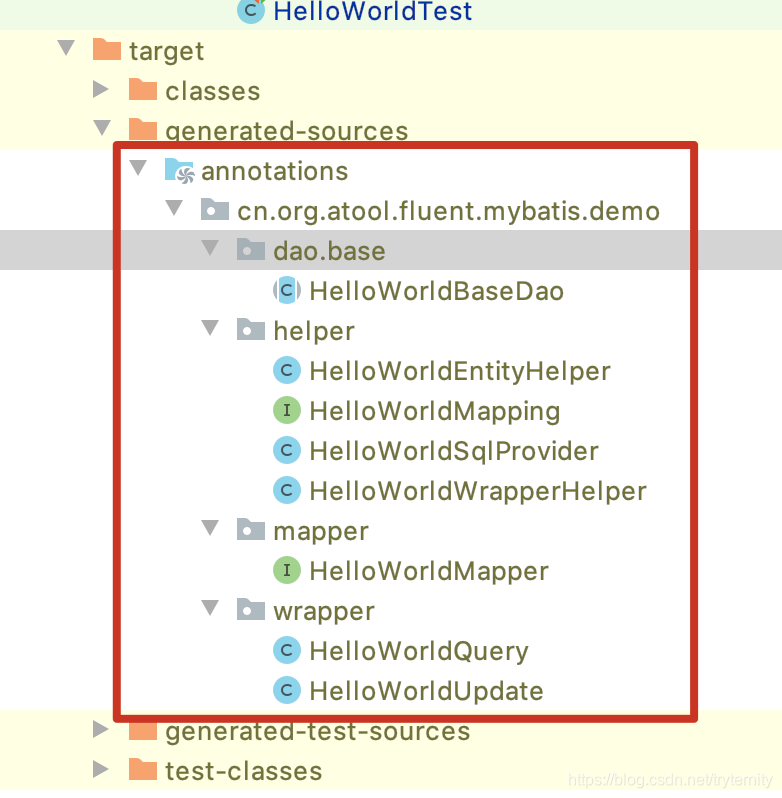Click the HelloWorldMapping interface icon

click(x=287, y=410)
